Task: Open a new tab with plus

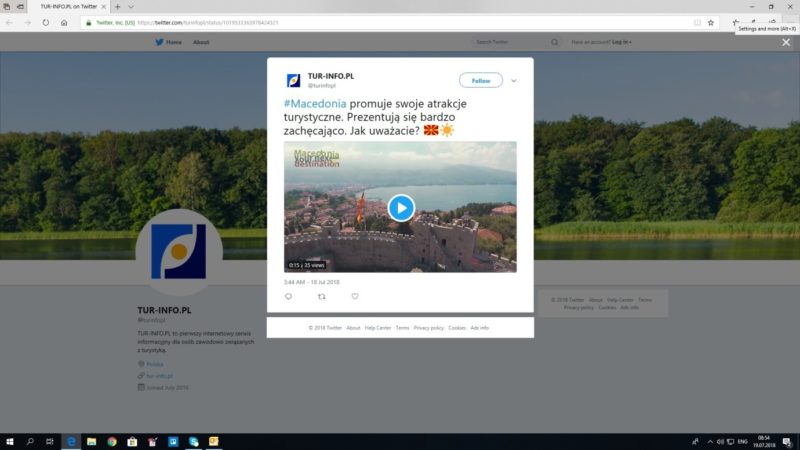Action: 117,7
